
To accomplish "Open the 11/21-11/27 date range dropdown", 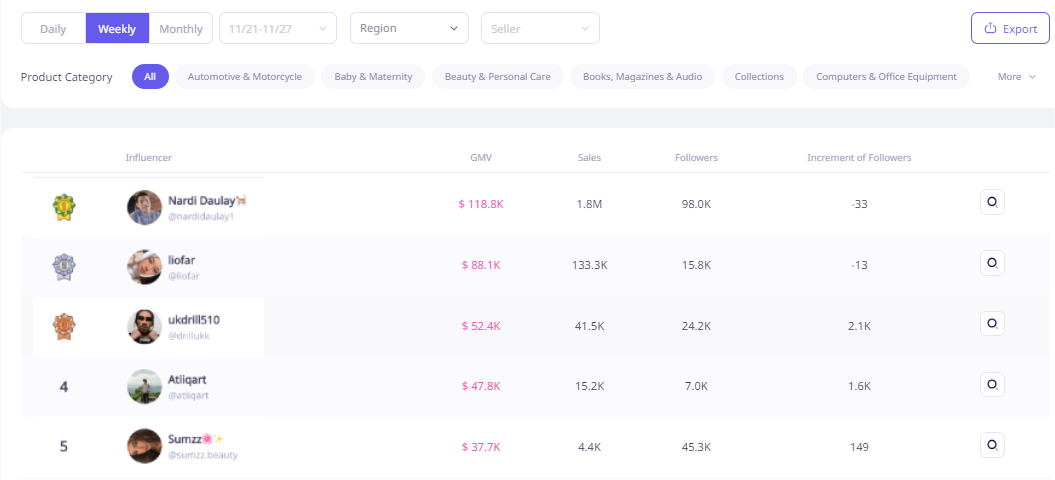I will click(278, 29).
